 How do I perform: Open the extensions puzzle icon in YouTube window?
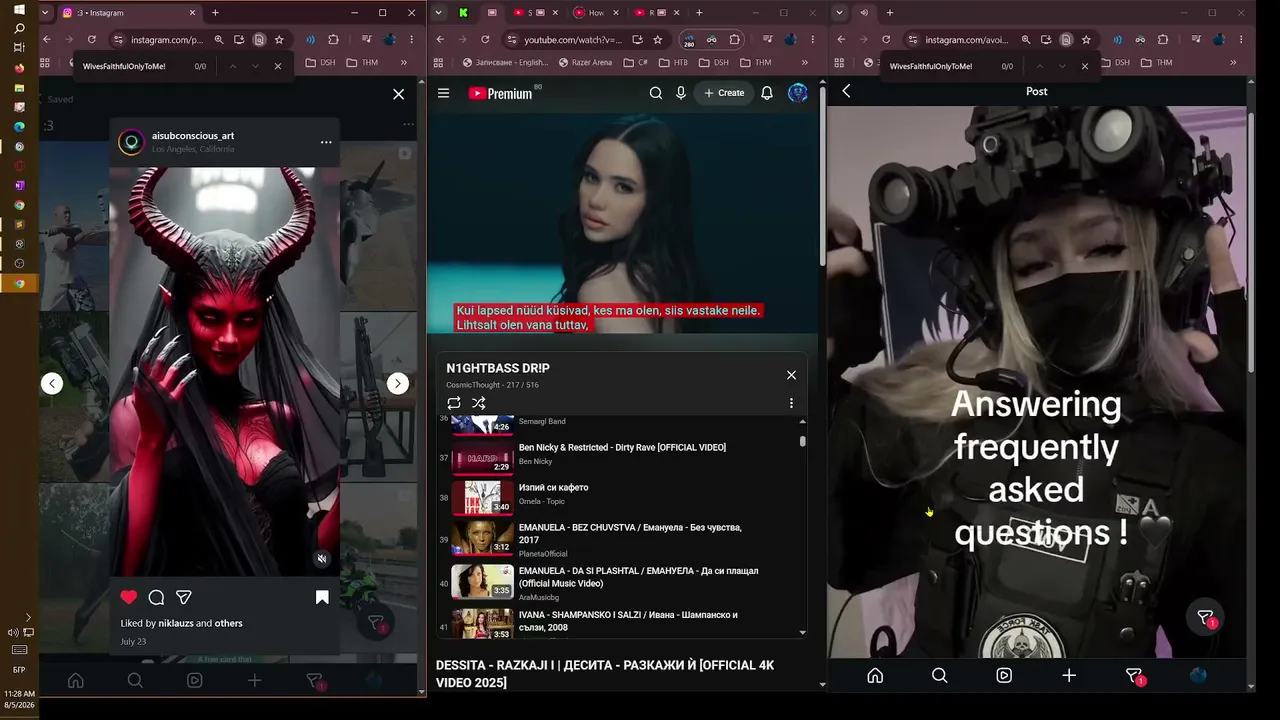[735, 40]
